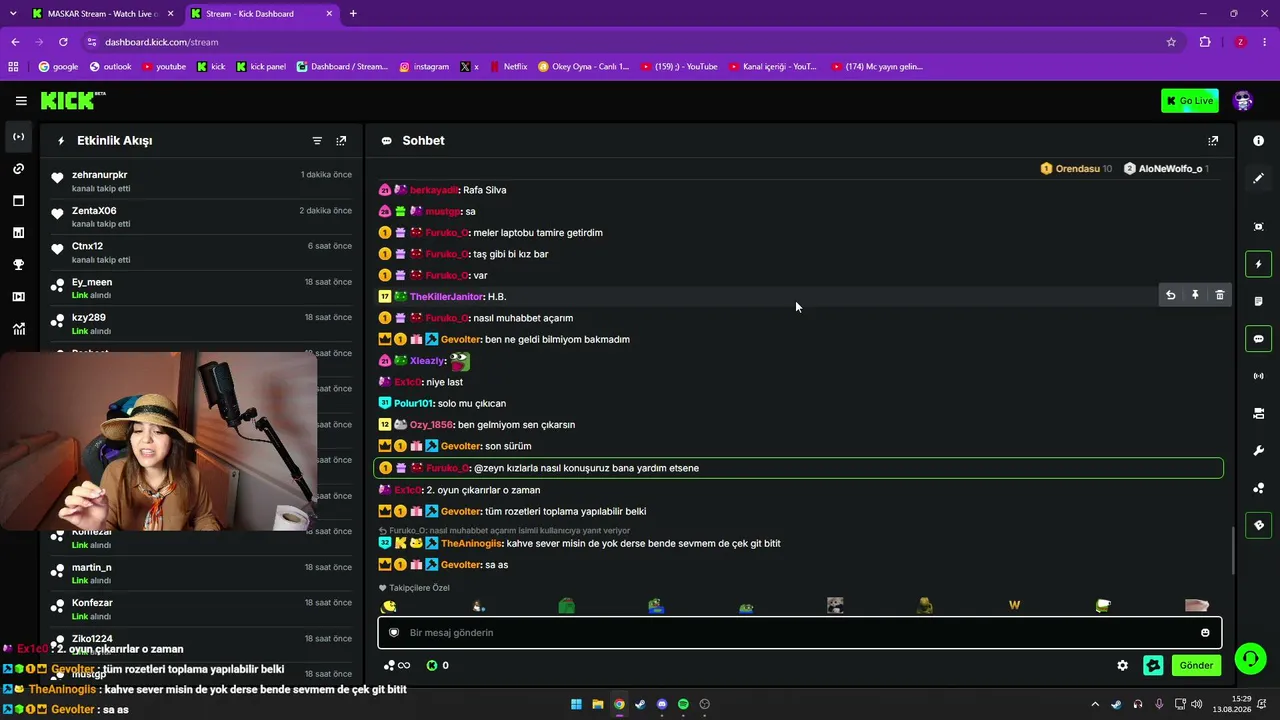The image size is (1280, 720).
Task: Click TheAninogils username in chat
Action: (471, 544)
